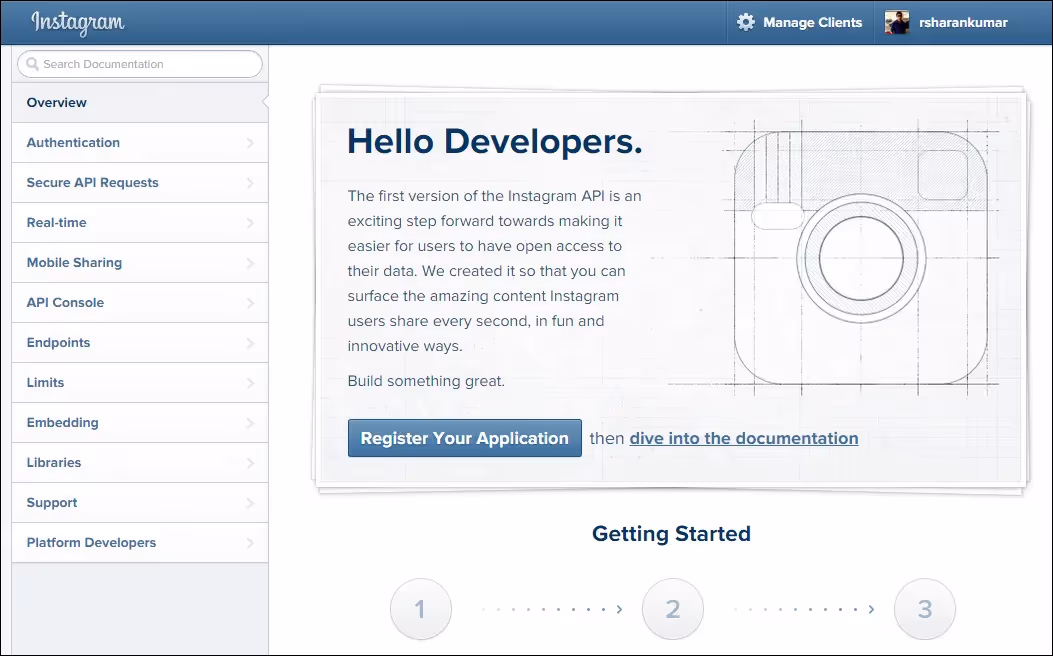Viewport: 1053px width, 656px height.
Task: Click the Instagram logo in header
Action: pyautogui.click(x=77, y=23)
